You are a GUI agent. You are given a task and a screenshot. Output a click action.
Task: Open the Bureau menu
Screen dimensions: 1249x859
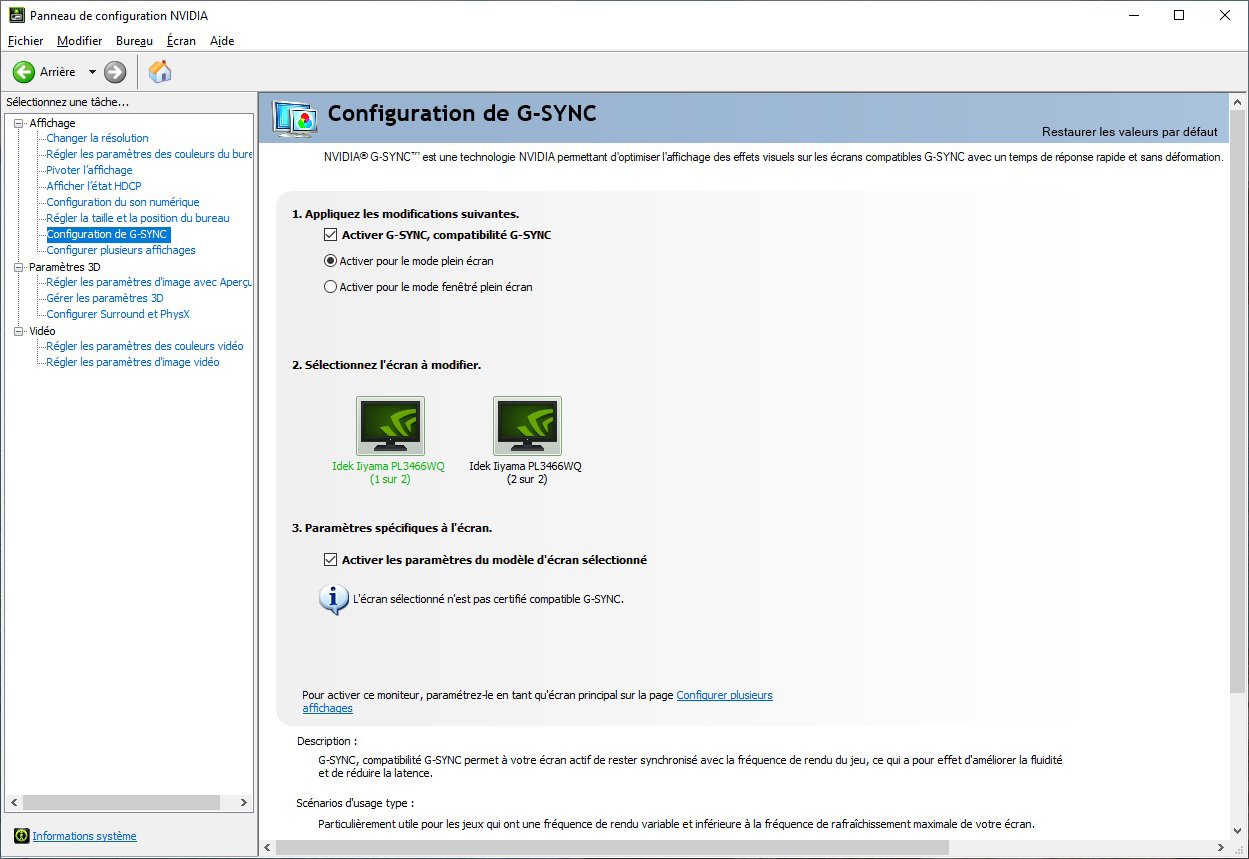tap(135, 41)
